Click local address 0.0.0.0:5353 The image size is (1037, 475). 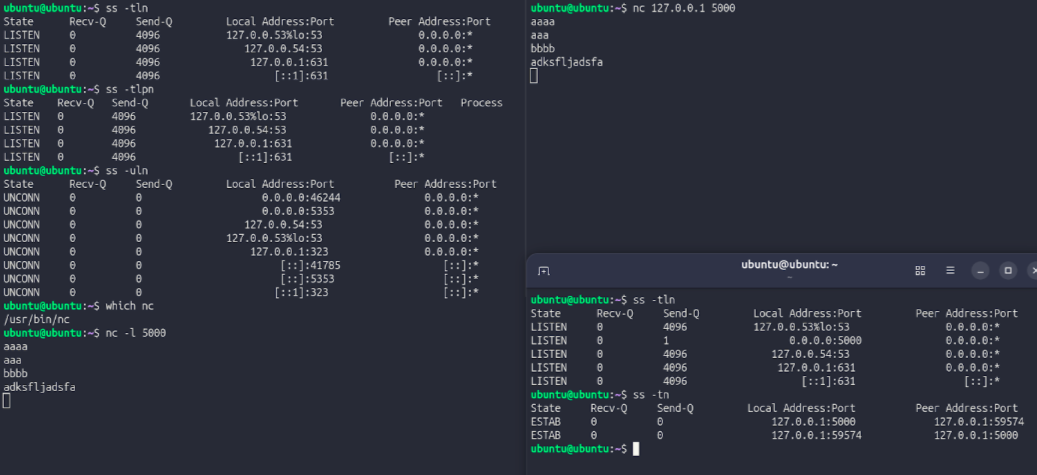(x=298, y=211)
